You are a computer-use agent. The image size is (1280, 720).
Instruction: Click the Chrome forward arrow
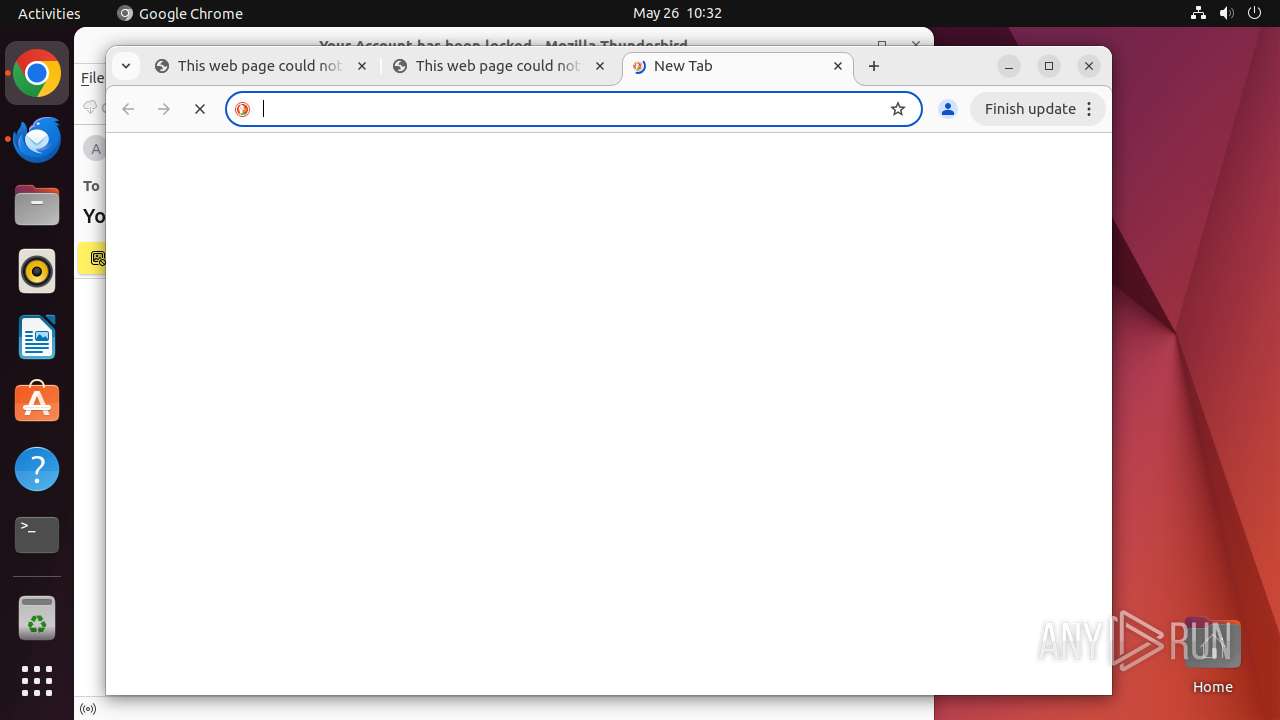tap(164, 109)
